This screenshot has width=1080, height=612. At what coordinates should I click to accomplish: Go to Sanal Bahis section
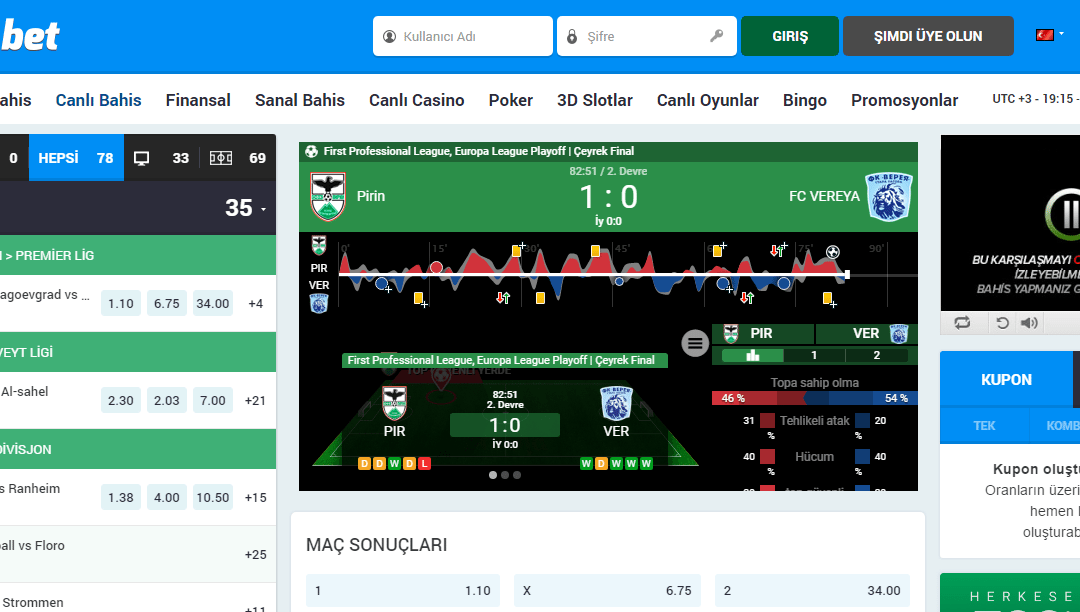pyautogui.click(x=300, y=101)
